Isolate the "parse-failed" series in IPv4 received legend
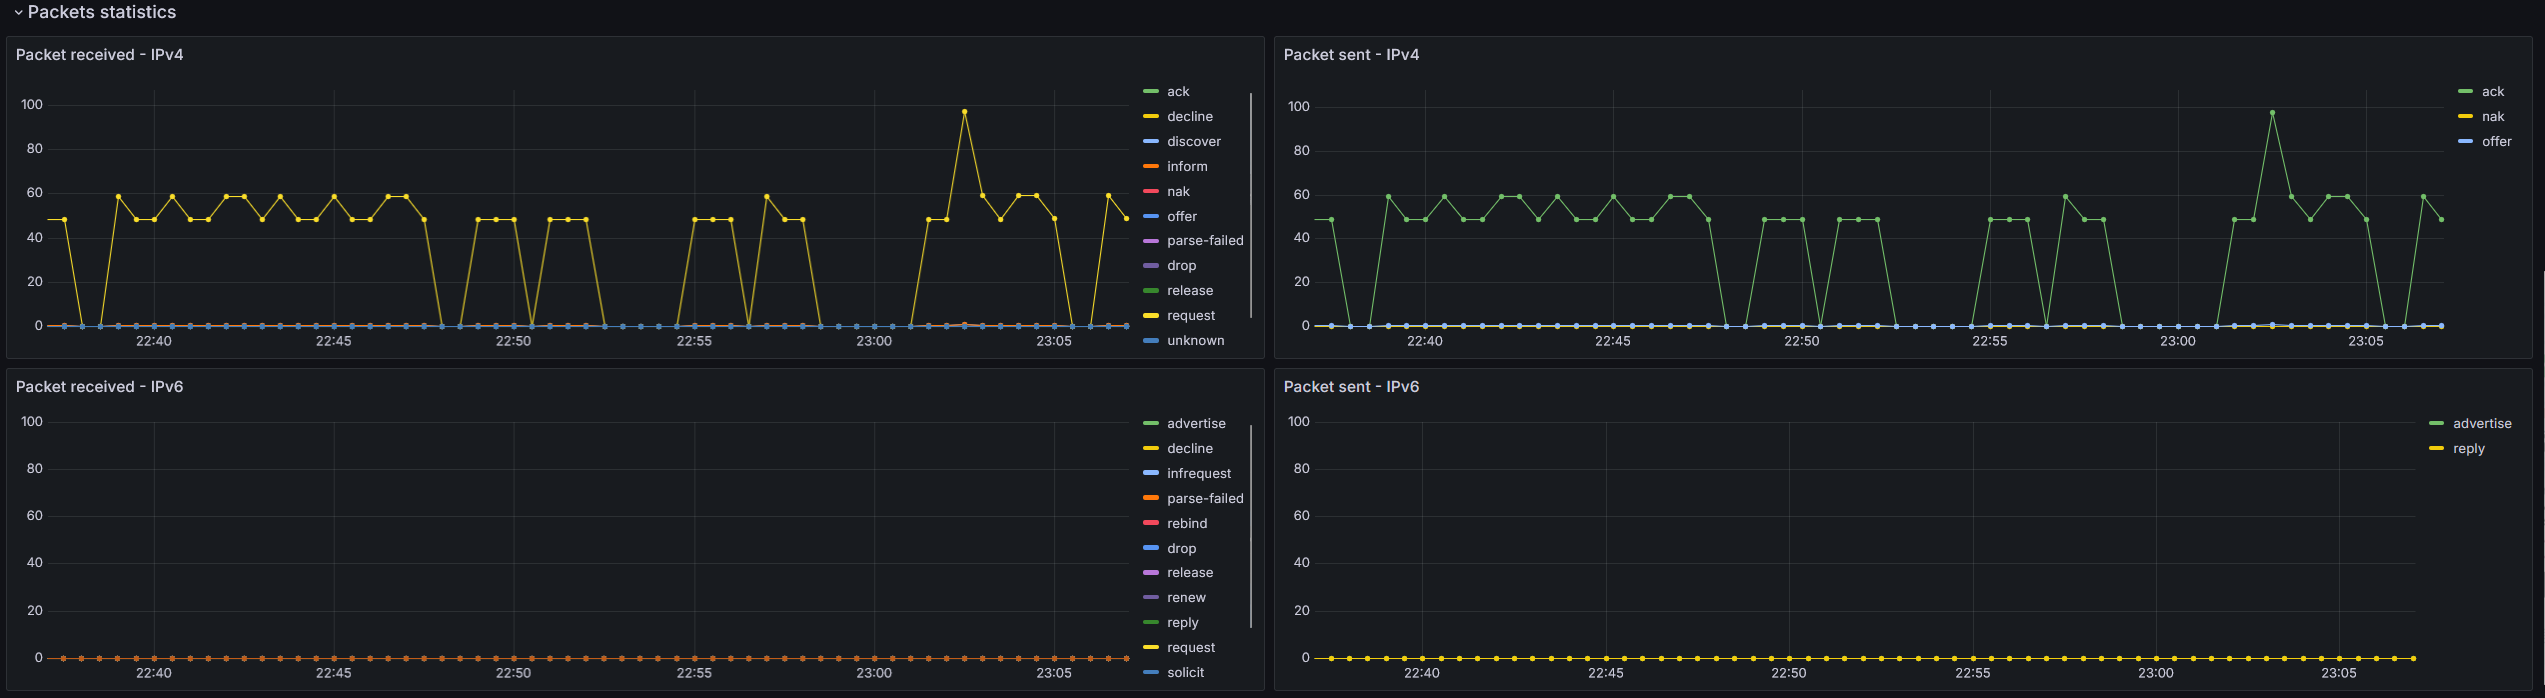This screenshot has width=2545, height=698. point(1205,241)
